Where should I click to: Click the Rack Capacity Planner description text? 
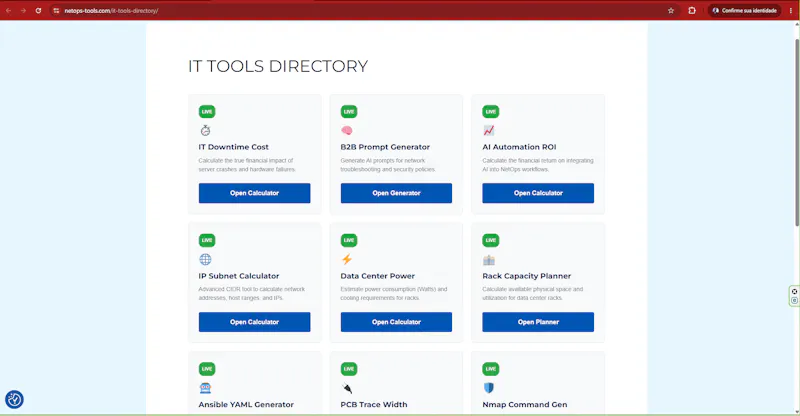[533, 293]
